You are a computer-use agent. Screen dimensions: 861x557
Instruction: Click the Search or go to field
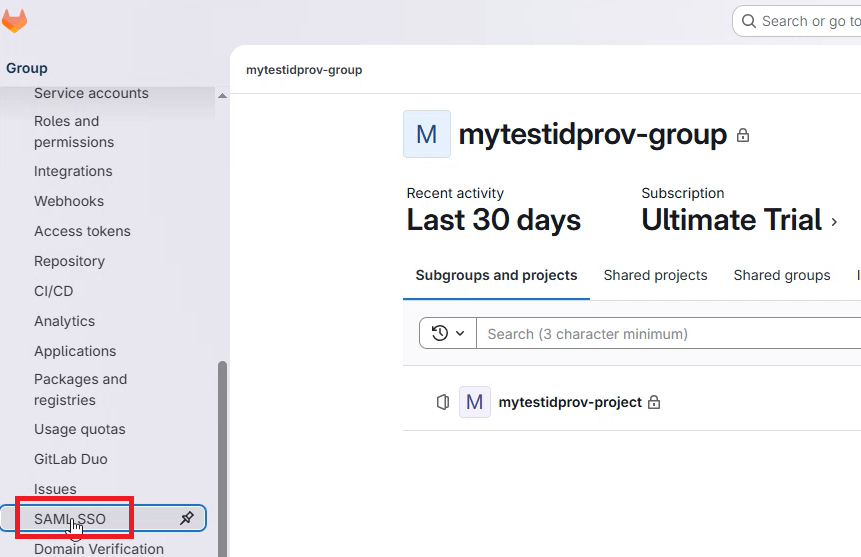[x=797, y=21]
